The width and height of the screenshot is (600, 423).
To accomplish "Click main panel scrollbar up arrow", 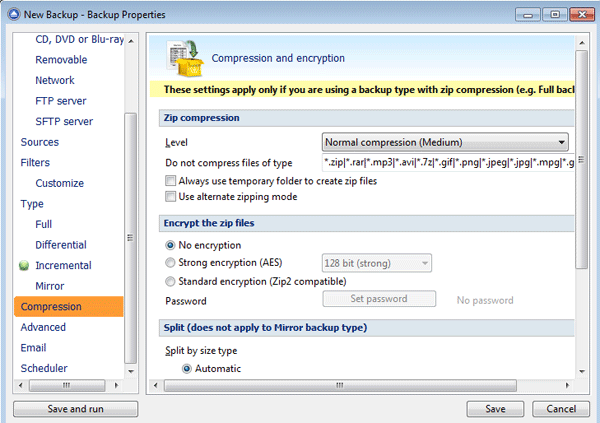I will tap(582, 43).
